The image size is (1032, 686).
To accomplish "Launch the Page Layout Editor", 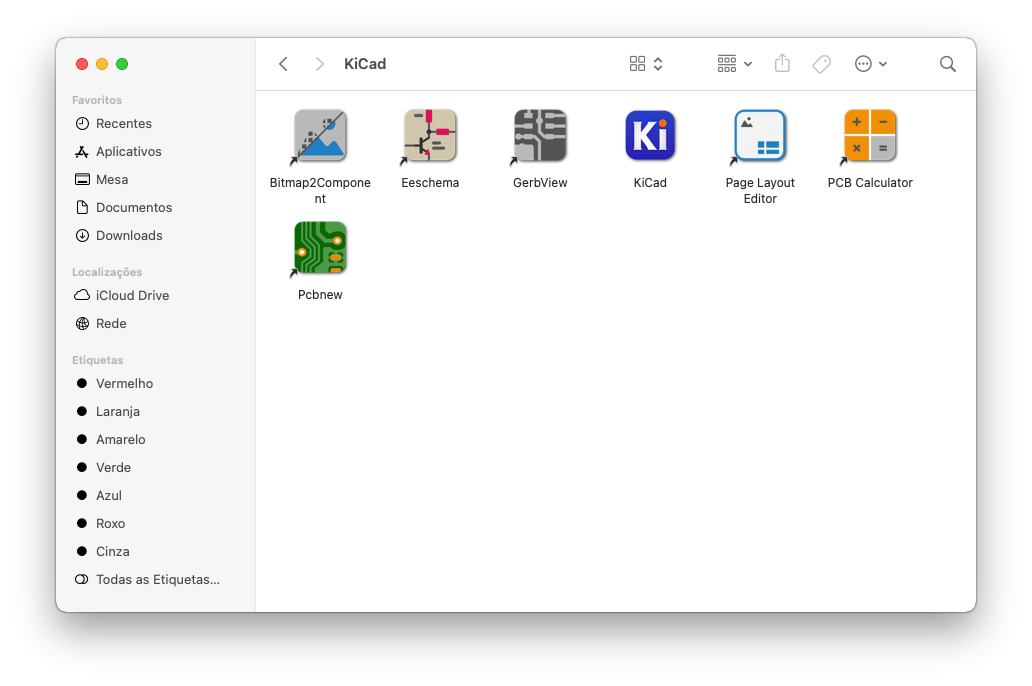I will point(760,135).
